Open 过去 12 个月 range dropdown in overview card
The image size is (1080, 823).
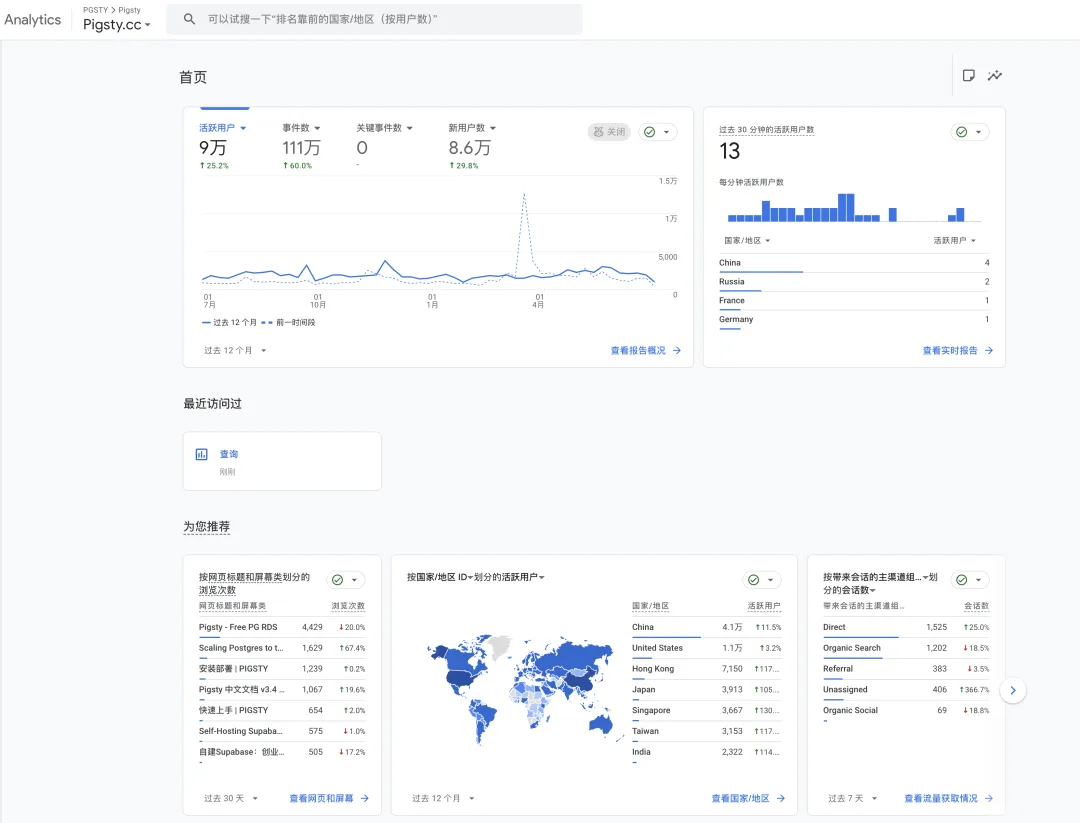pyautogui.click(x=235, y=351)
